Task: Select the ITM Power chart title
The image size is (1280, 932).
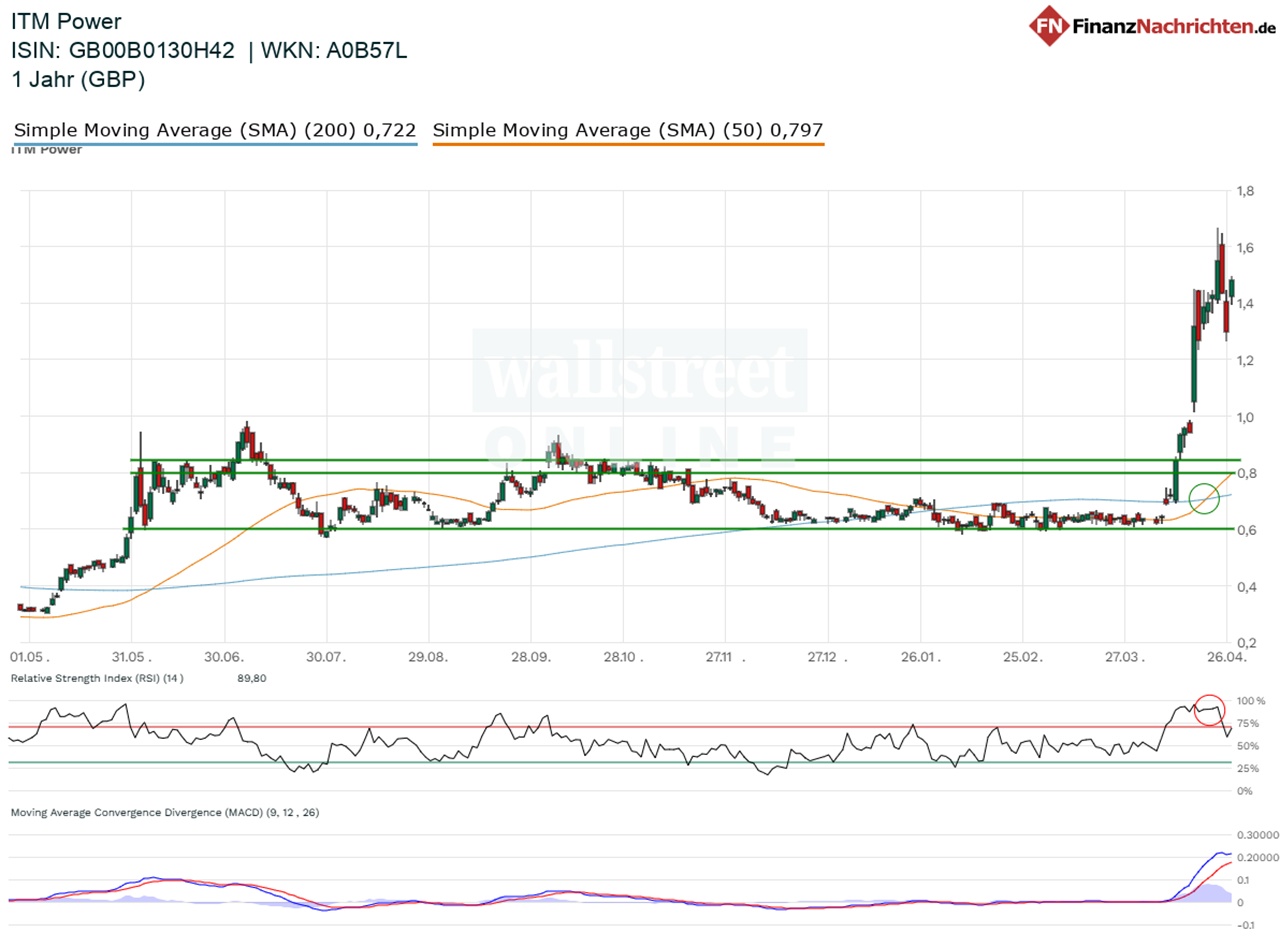Action: (x=65, y=20)
